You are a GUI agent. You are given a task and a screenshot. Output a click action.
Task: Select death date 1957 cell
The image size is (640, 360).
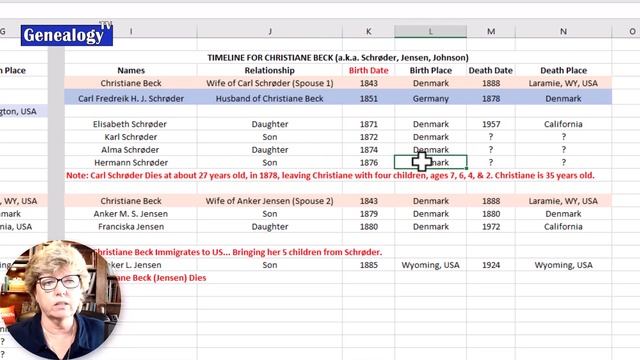pos(491,124)
